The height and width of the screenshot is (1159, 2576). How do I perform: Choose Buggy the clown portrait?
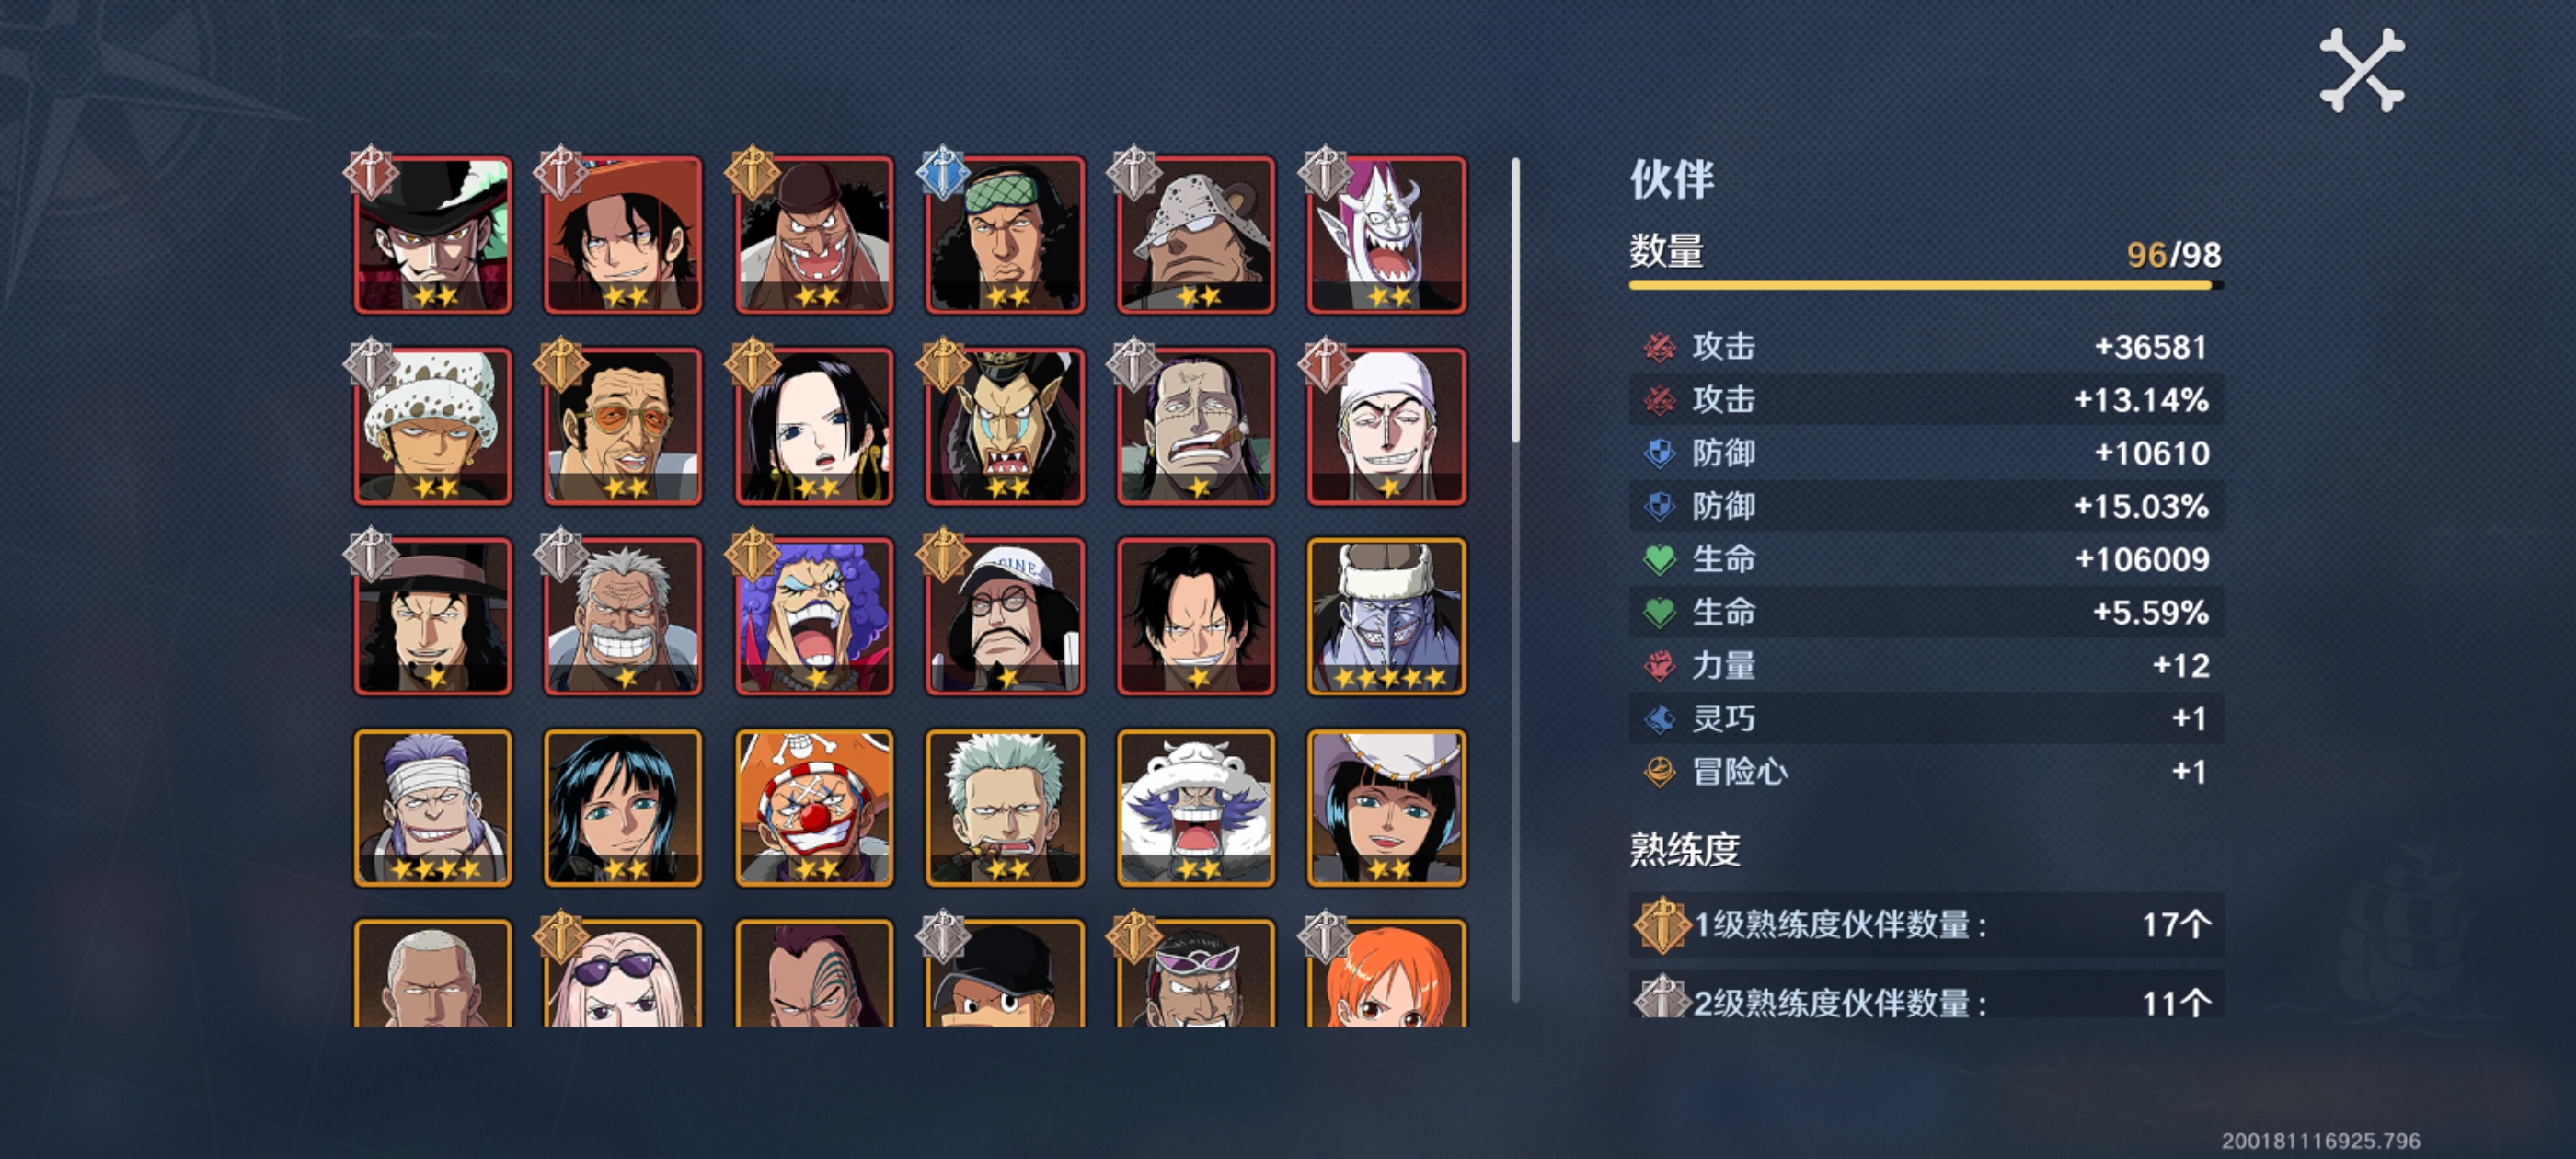click(814, 808)
